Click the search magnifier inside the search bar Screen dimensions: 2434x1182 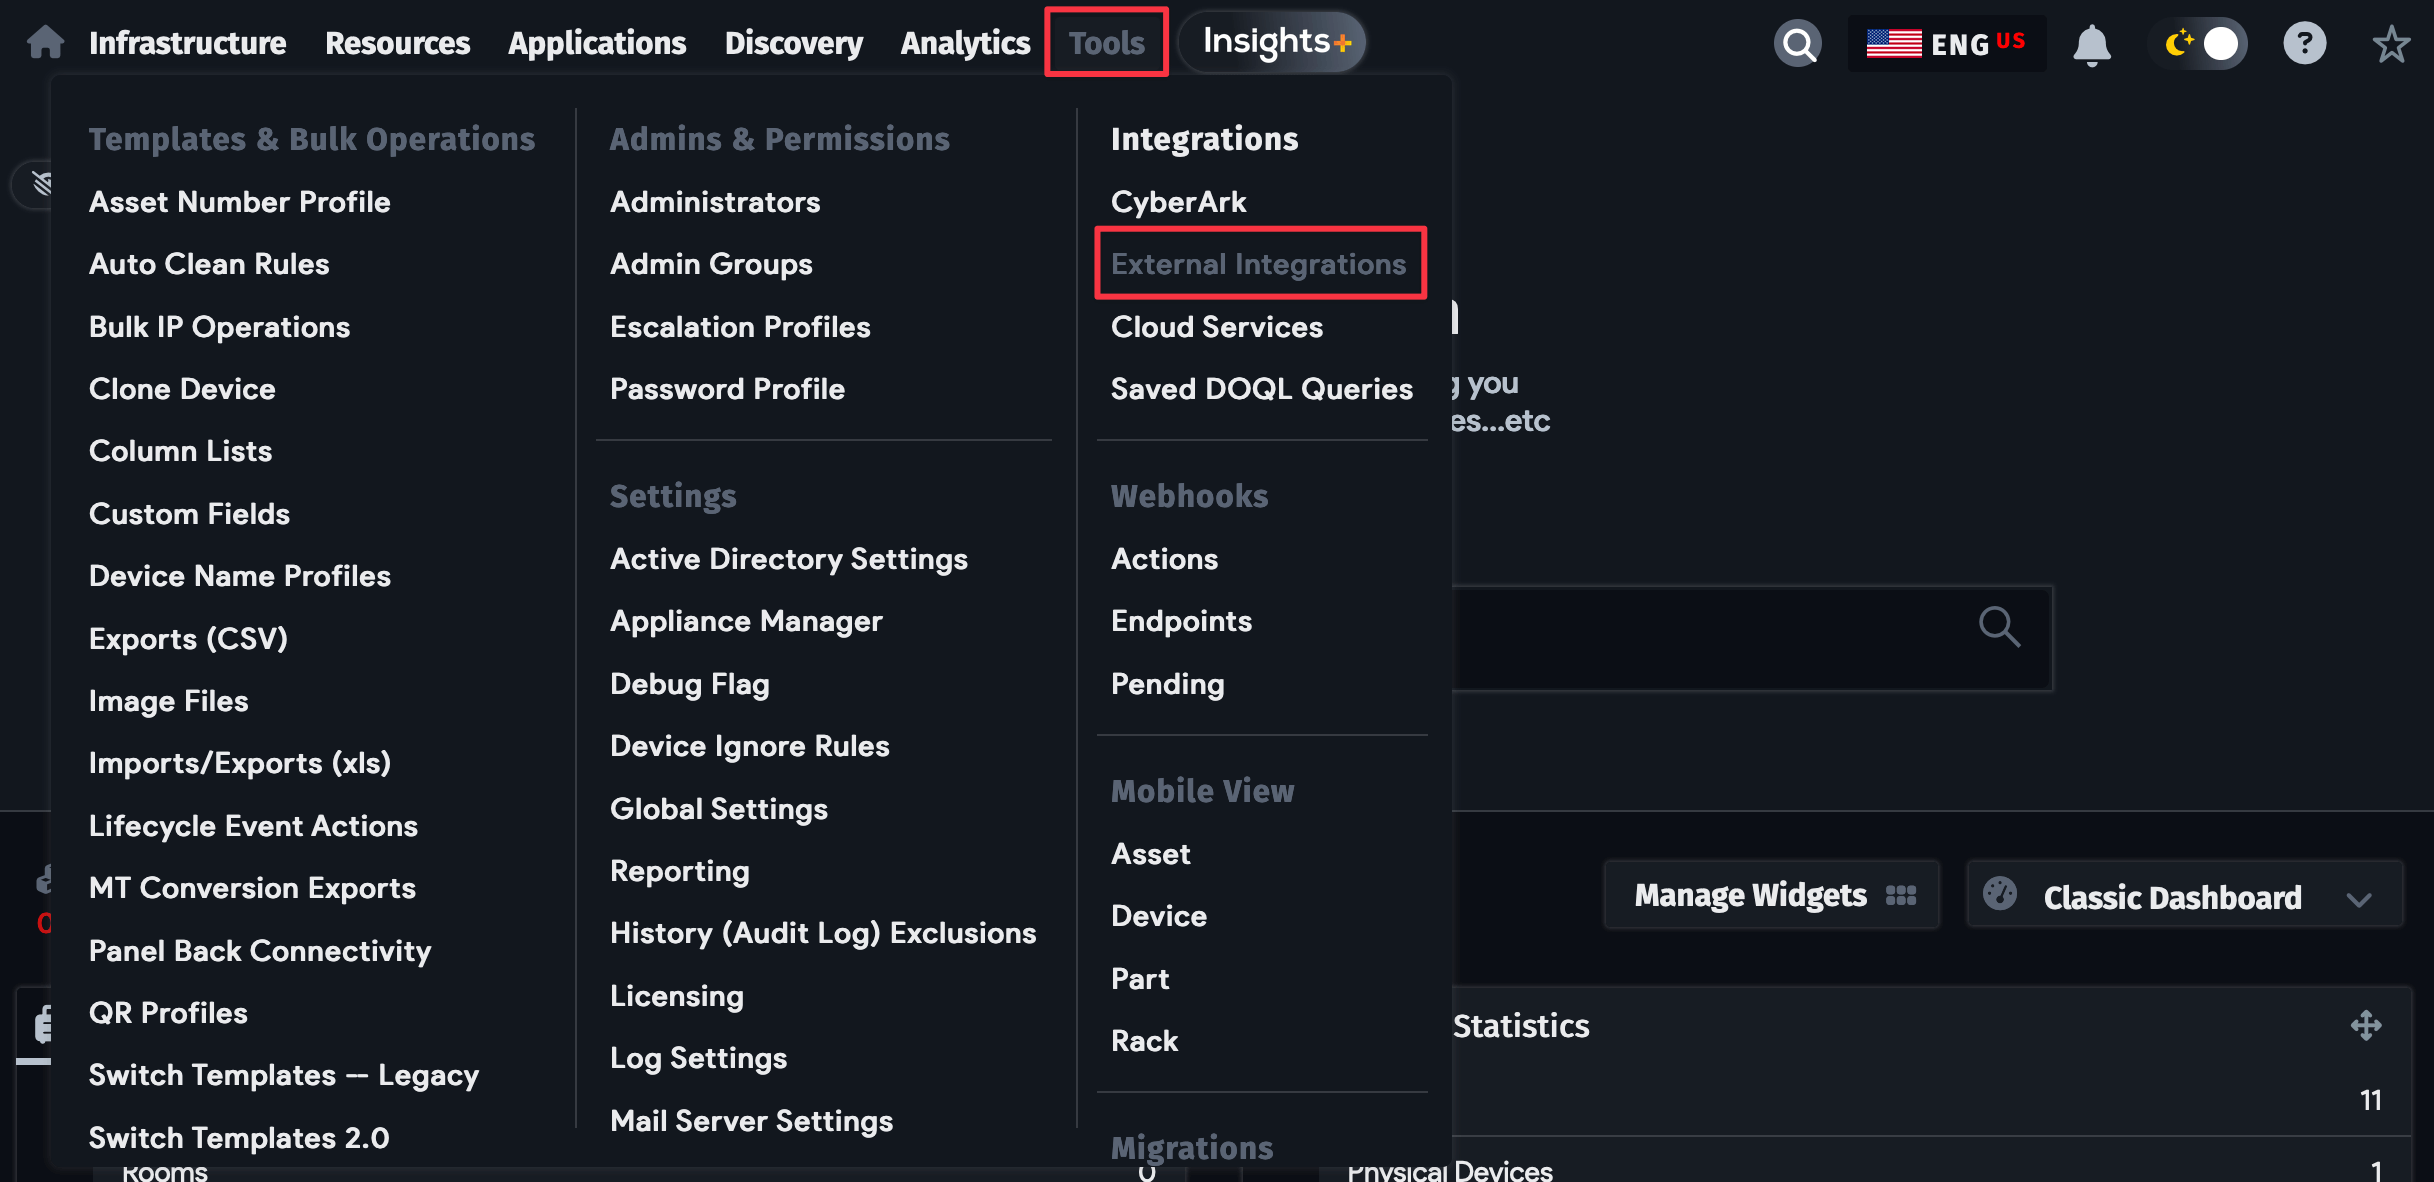[x=1998, y=628]
